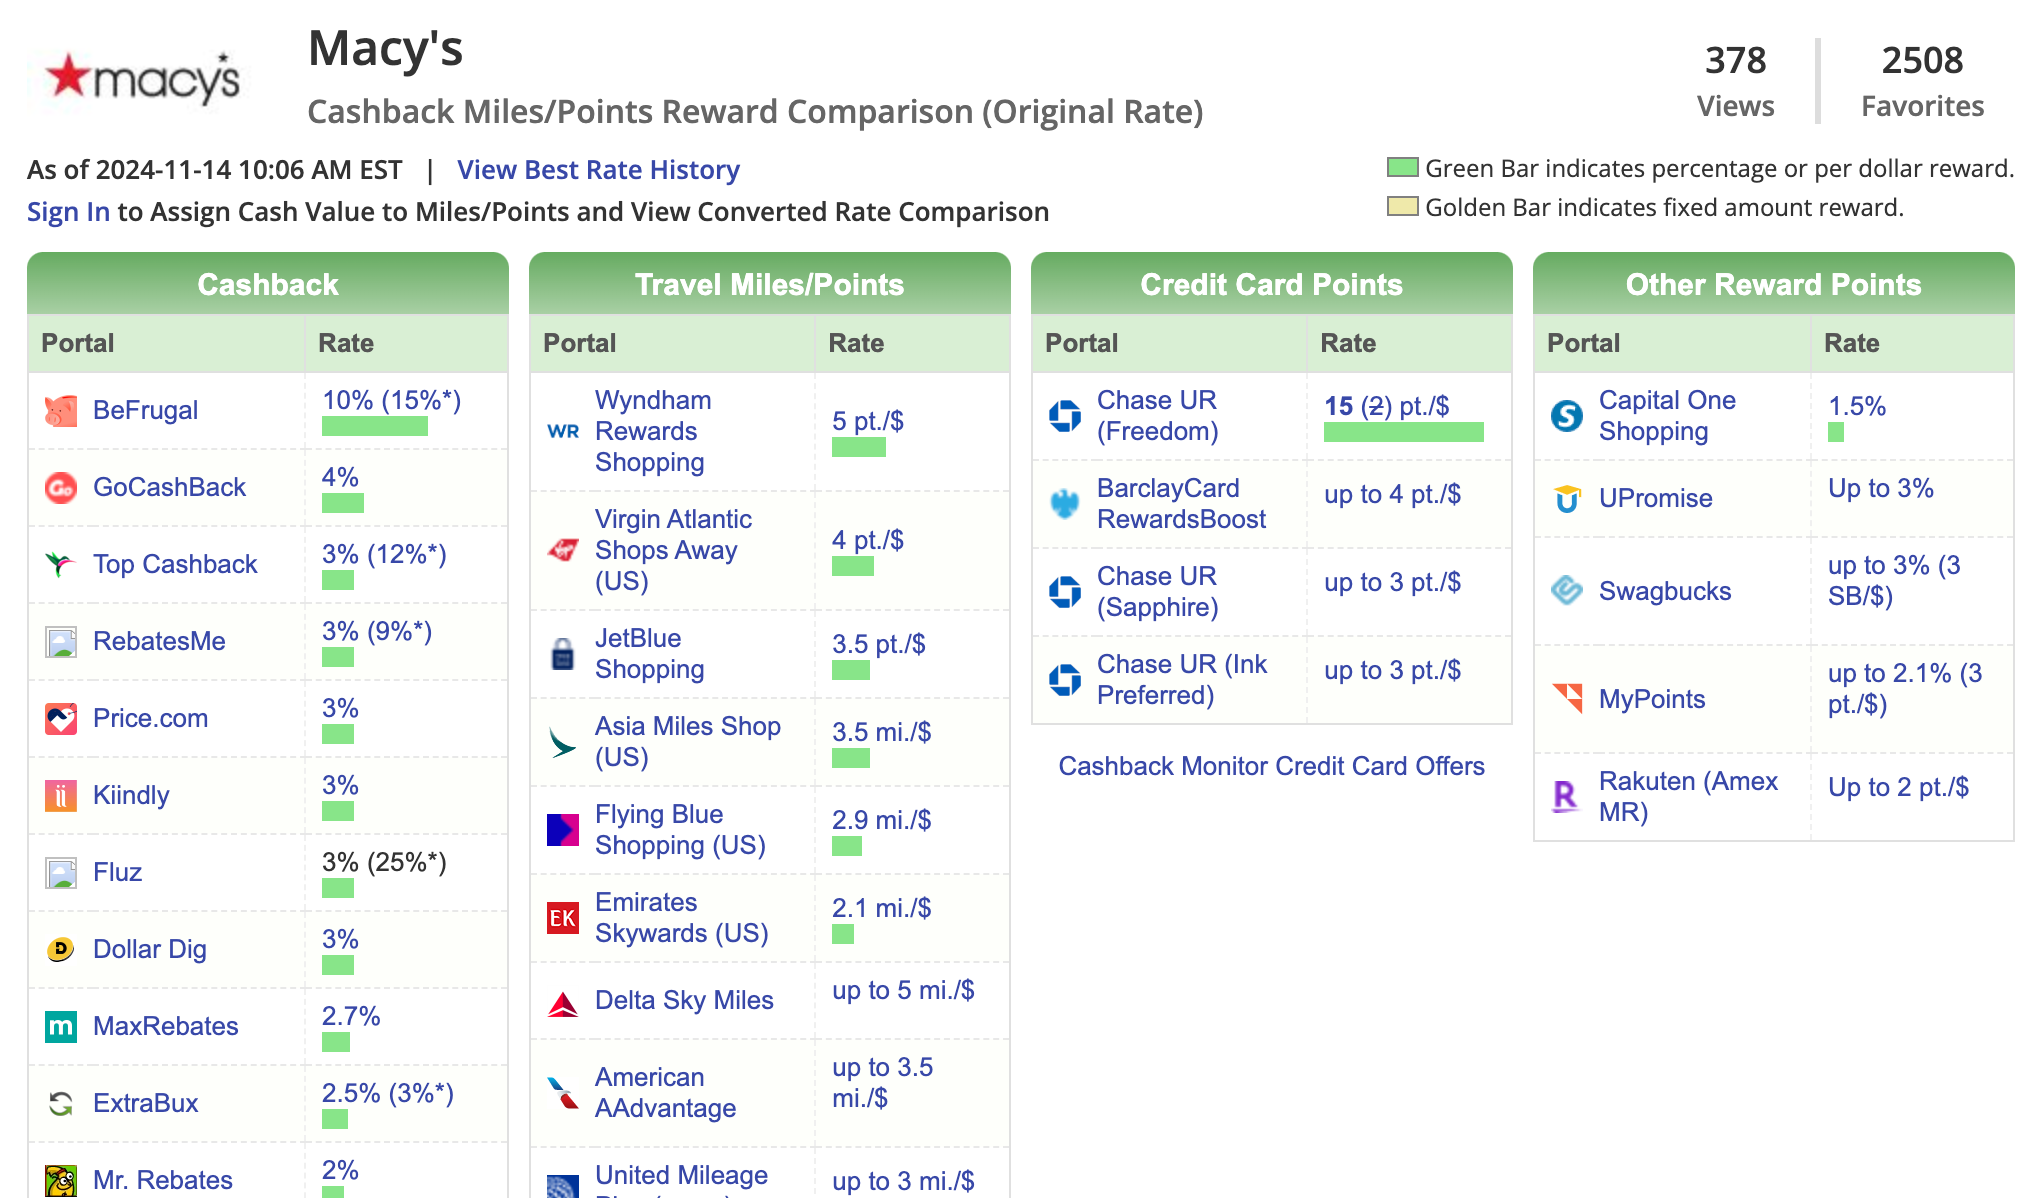Click the Virgin Atlantic red logo icon
Image resolution: width=2042 pixels, height=1198 pixels.
click(563, 551)
